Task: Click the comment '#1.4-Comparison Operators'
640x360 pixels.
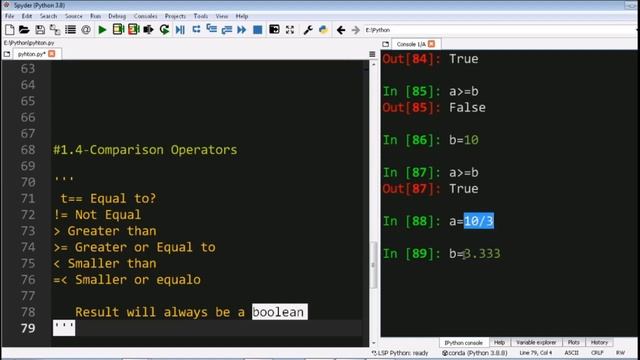Action: pos(145,150)
